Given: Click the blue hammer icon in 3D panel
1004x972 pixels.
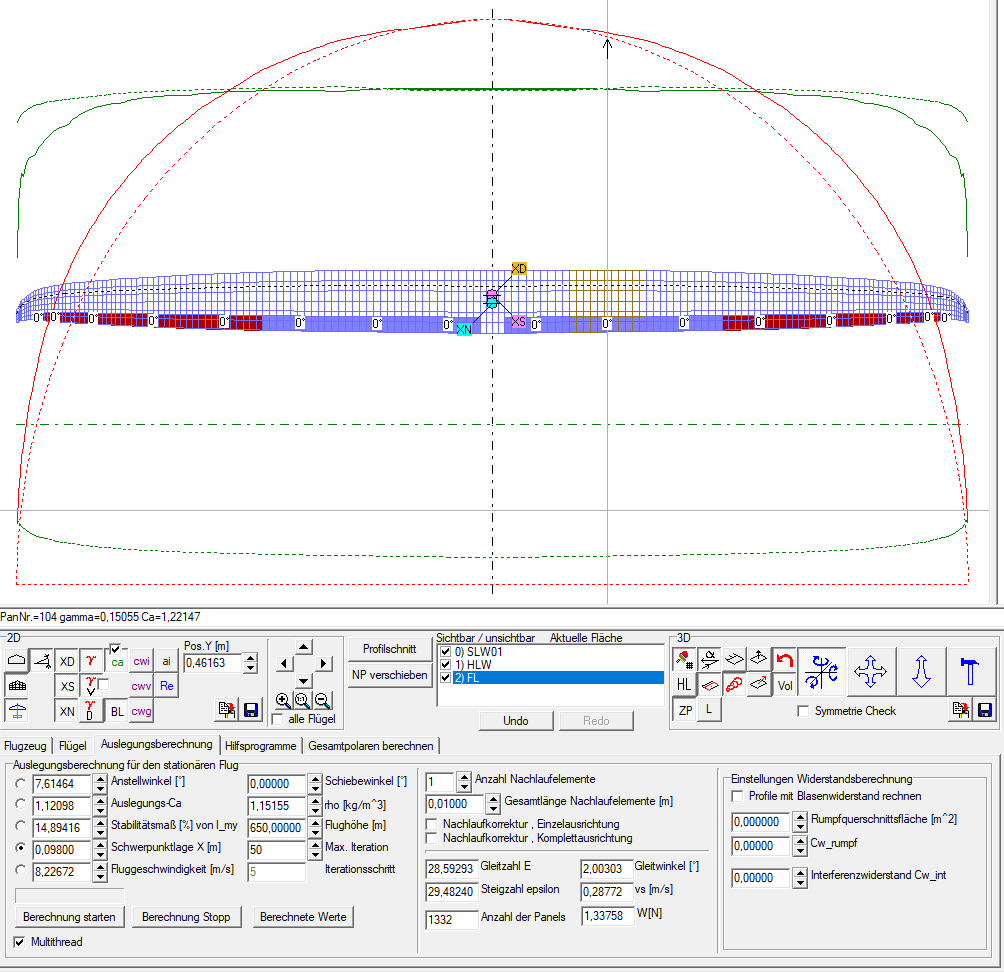Looking at the screenshot, I should tap(970, 671).
